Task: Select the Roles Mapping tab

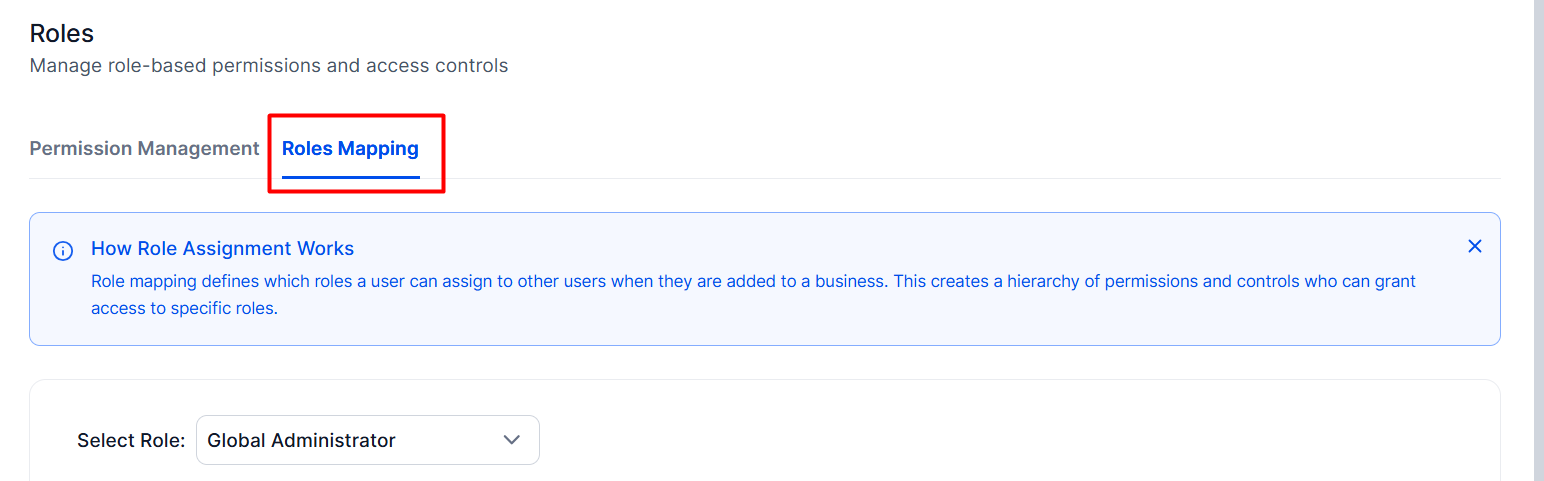Action: point(350,148)
